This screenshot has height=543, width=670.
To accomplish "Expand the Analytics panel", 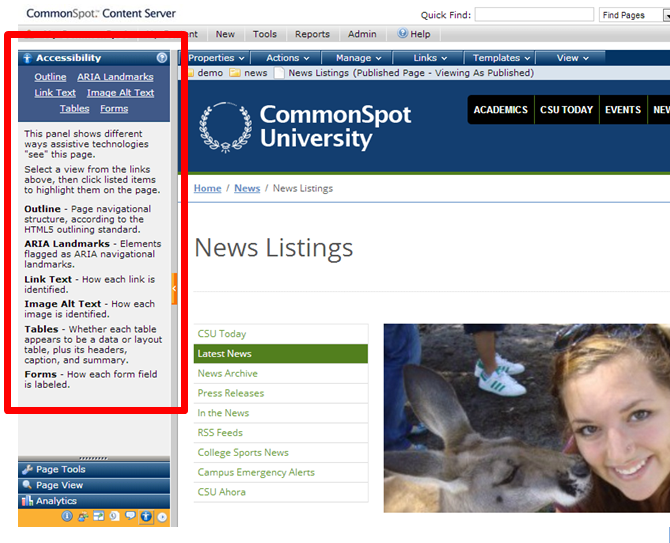I will [x=94, y=501].
